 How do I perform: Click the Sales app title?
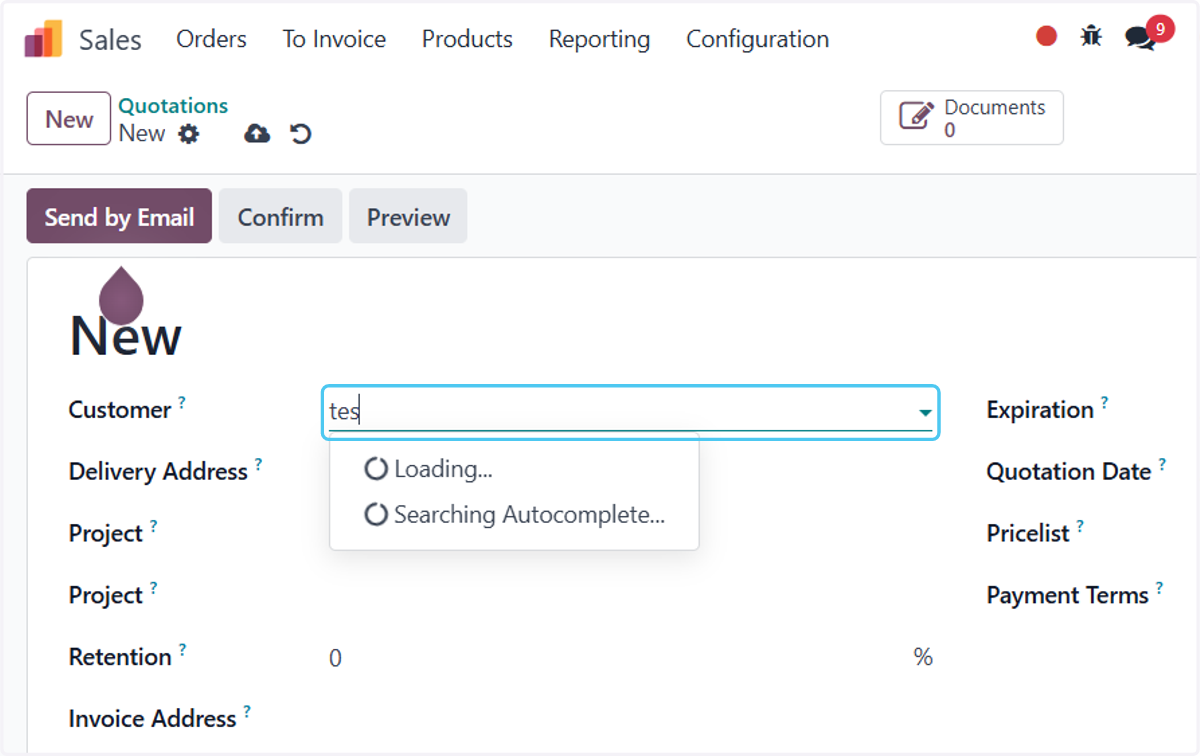110,40
